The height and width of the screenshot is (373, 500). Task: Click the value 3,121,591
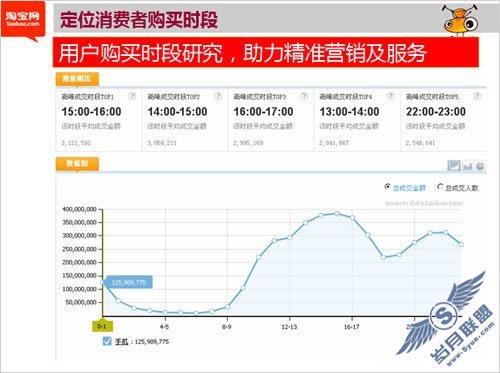pos(76,143)
